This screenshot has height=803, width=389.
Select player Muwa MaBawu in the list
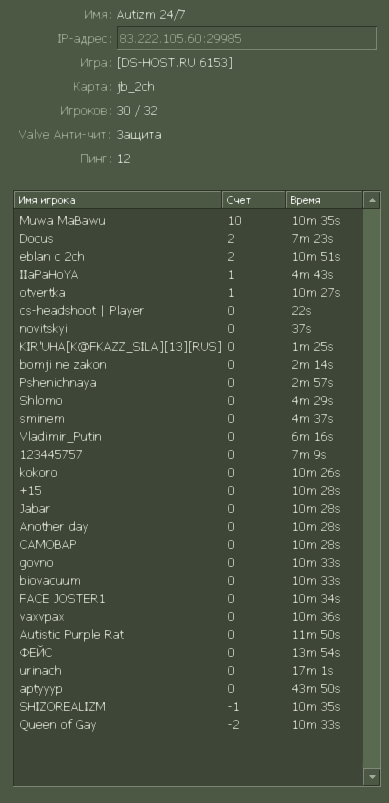188,221
